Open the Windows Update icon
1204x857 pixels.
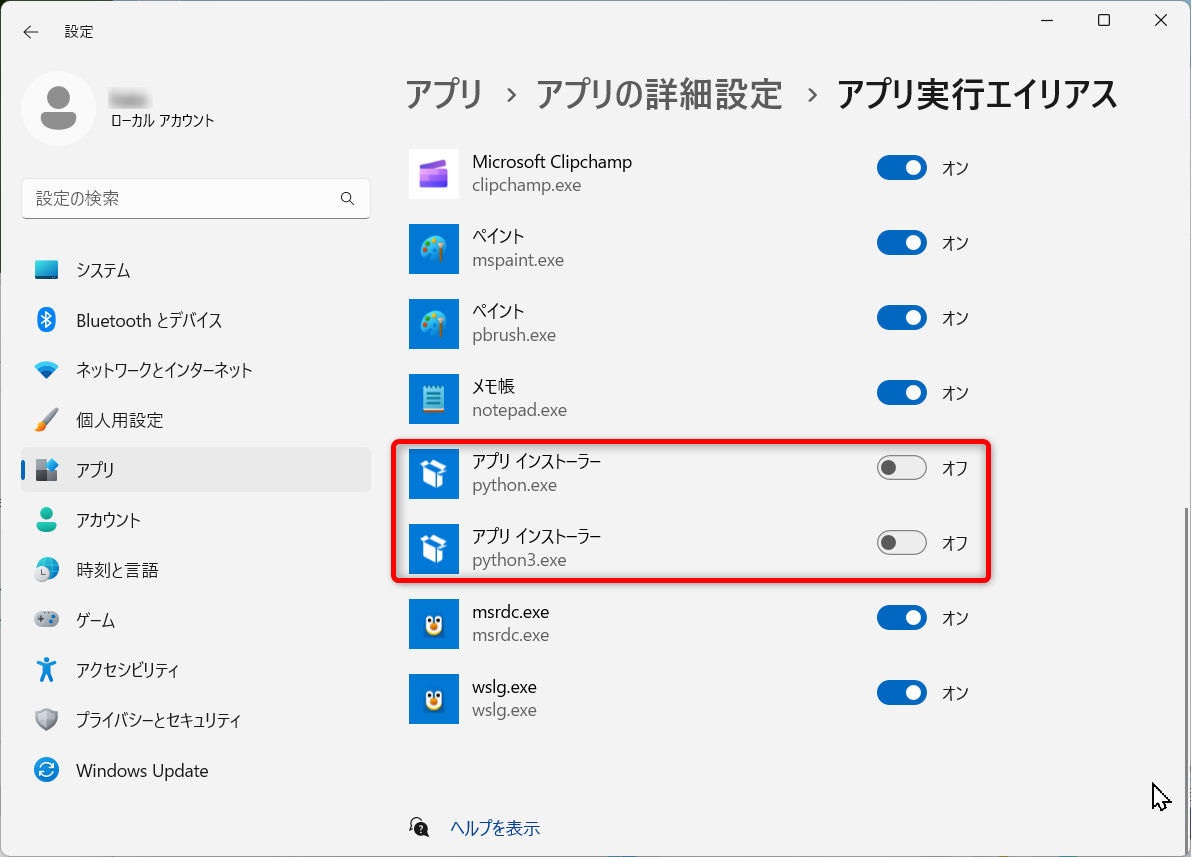click(x=46, y=770)
